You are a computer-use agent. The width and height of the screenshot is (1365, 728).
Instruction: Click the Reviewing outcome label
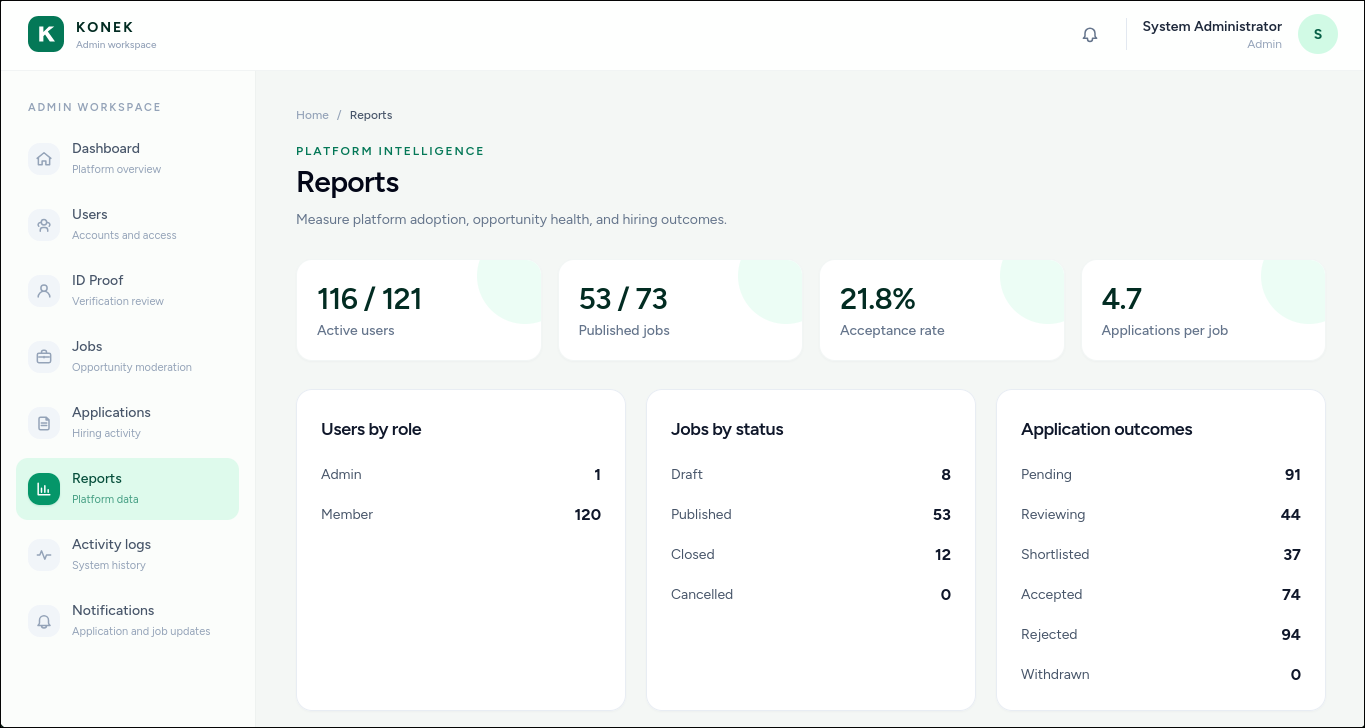[1053, 514]
